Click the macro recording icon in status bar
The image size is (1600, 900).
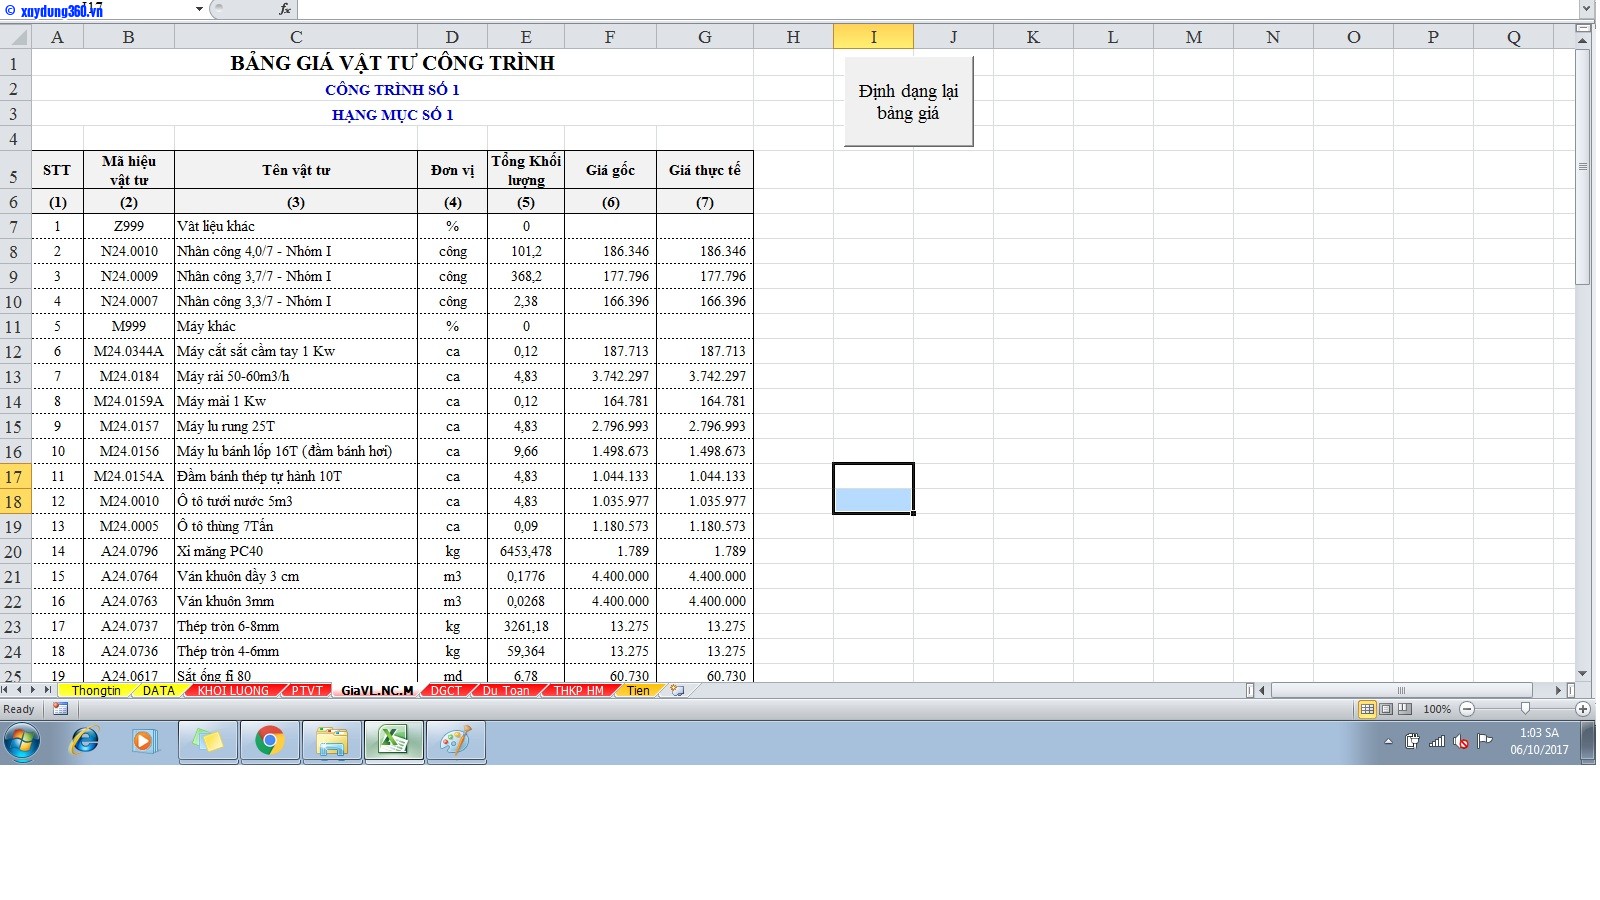60,709
